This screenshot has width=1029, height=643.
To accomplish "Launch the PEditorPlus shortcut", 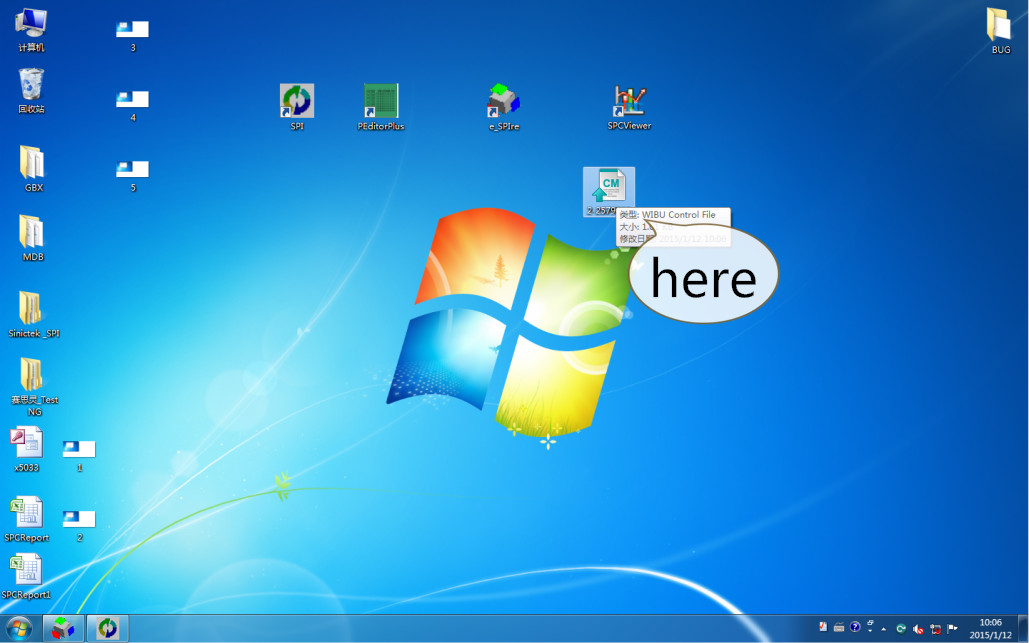I will coord(381,101).
